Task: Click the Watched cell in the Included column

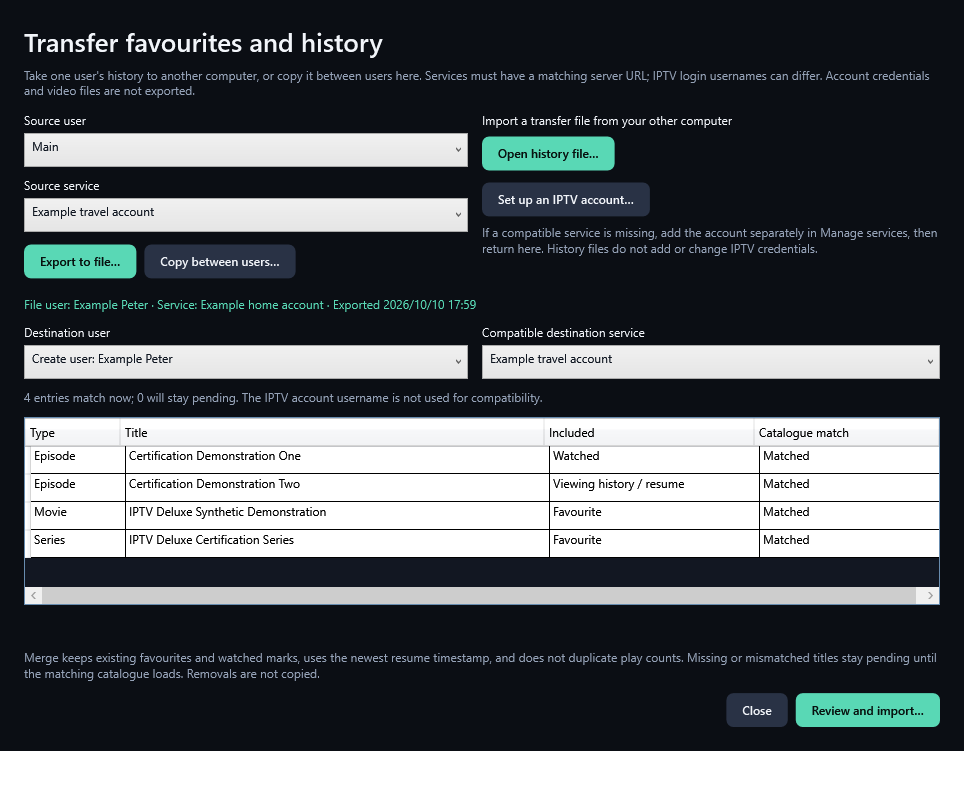Action: (654, 459)
